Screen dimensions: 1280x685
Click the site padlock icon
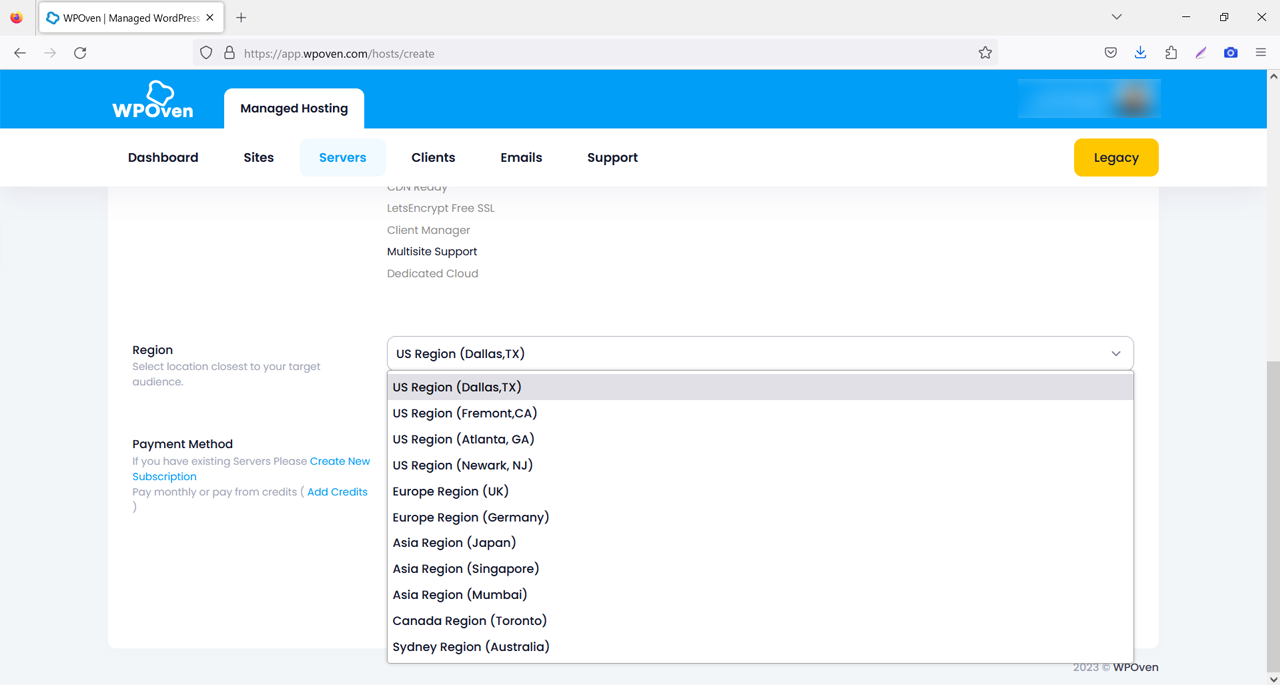coord(229,53)
